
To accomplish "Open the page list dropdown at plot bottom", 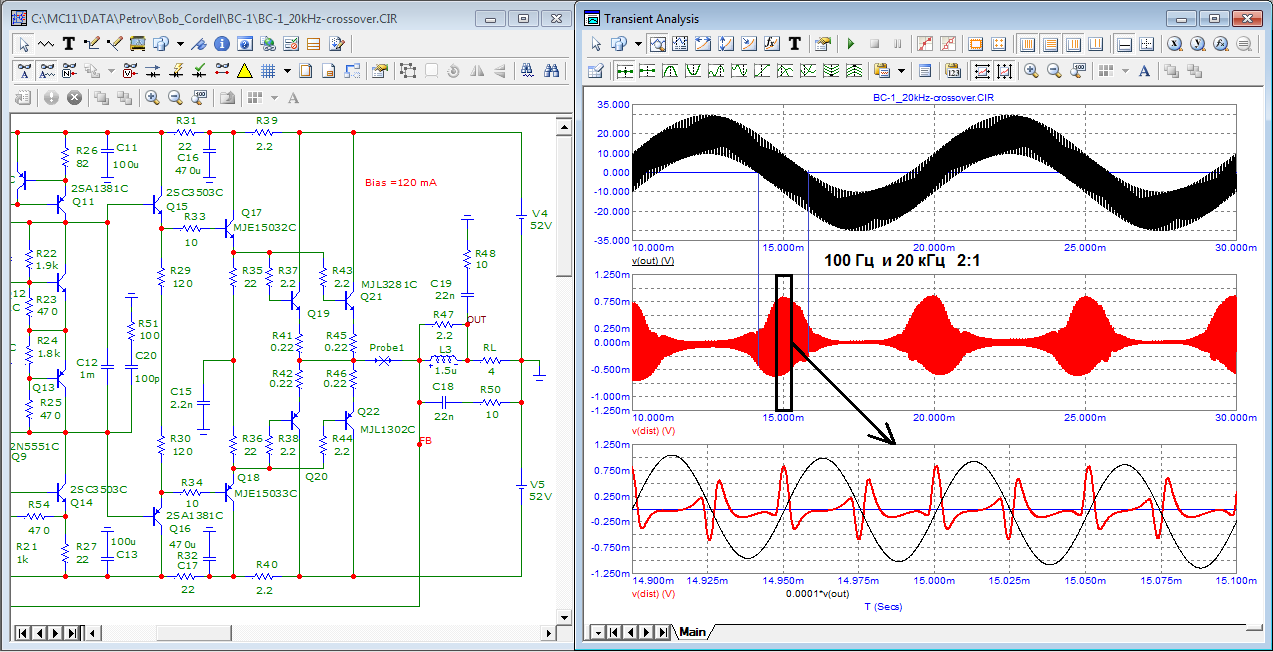I will pos(596,632).
